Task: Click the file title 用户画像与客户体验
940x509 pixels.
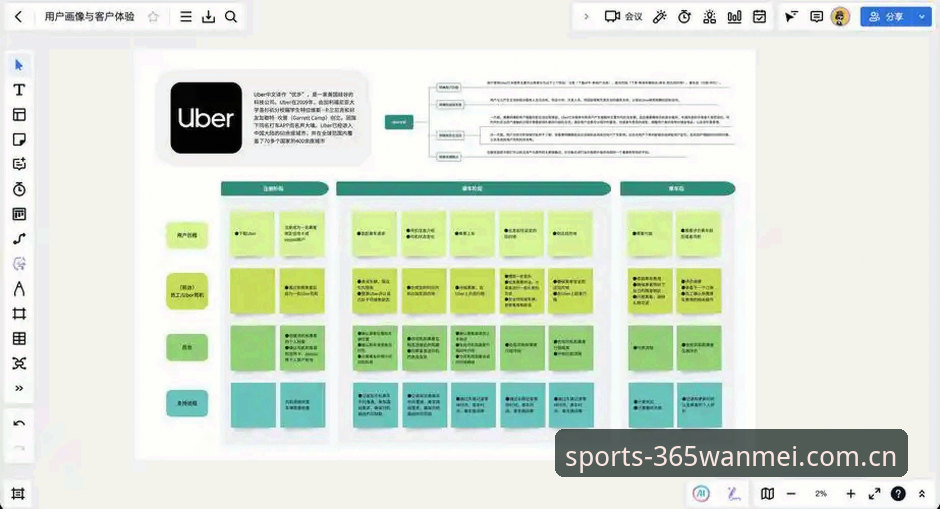Action: tap(90, 17)
